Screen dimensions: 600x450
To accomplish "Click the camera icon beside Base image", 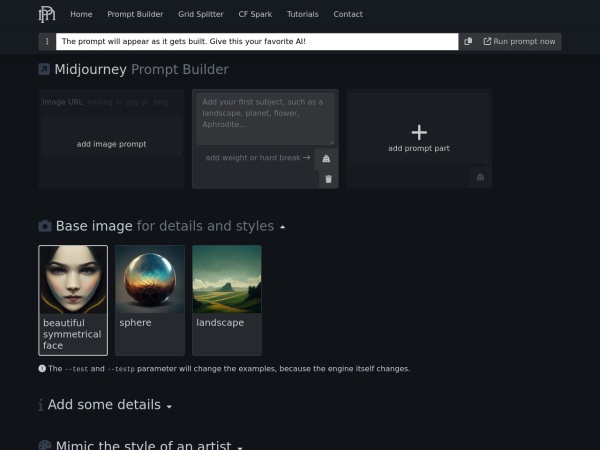I will click(x=45, y=227).
